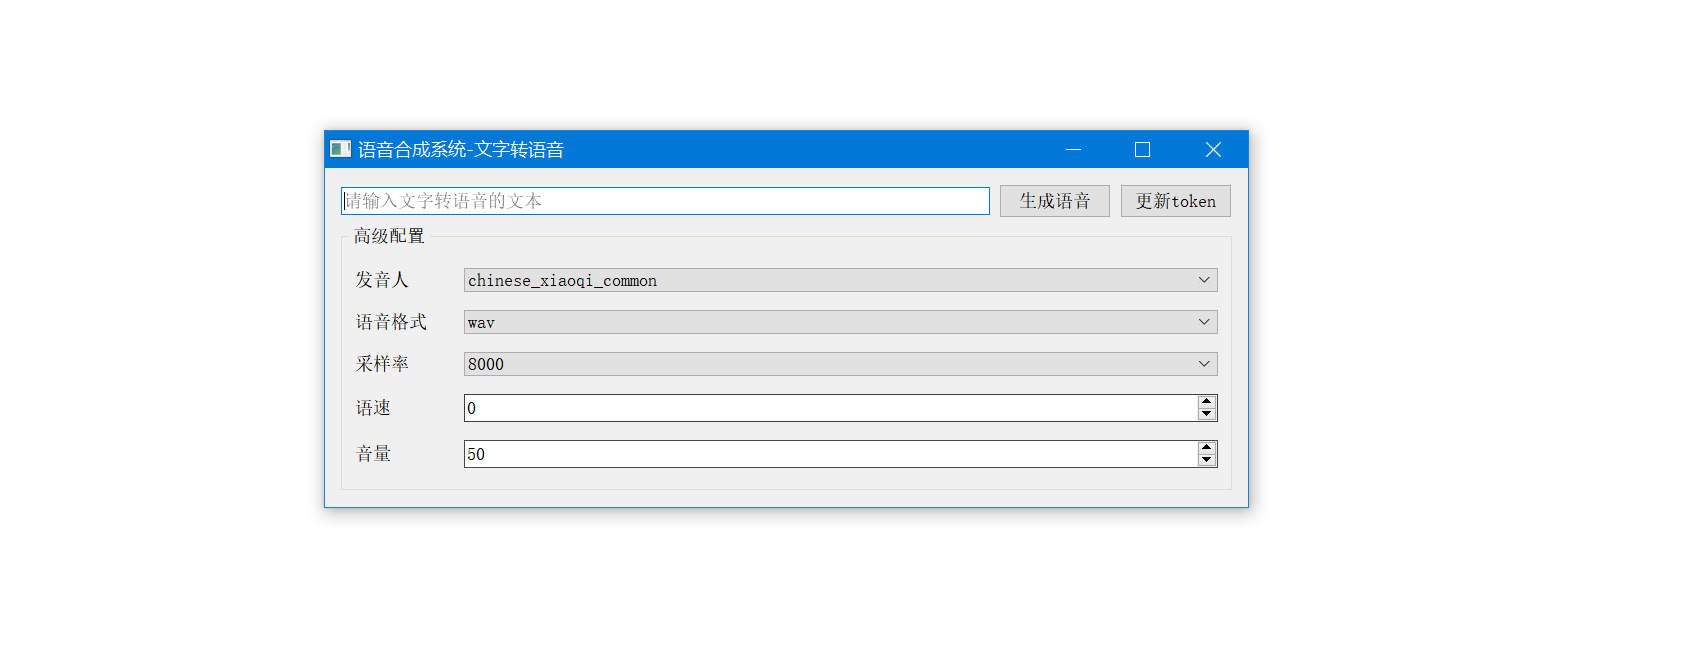1693x654 pixels.
Task: Minimize the 语音合成系统 window
Action: [1073, 149]
